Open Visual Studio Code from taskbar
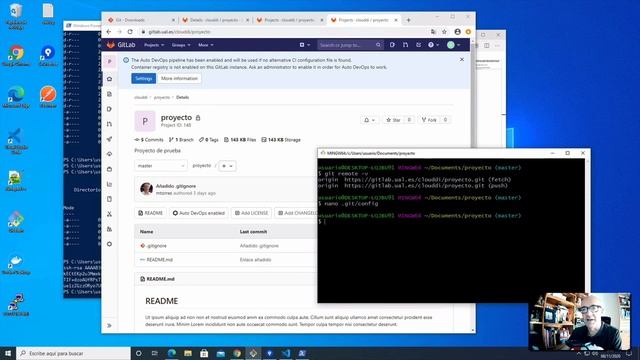The height and width of the screenshot is (360, 640). 286,353
